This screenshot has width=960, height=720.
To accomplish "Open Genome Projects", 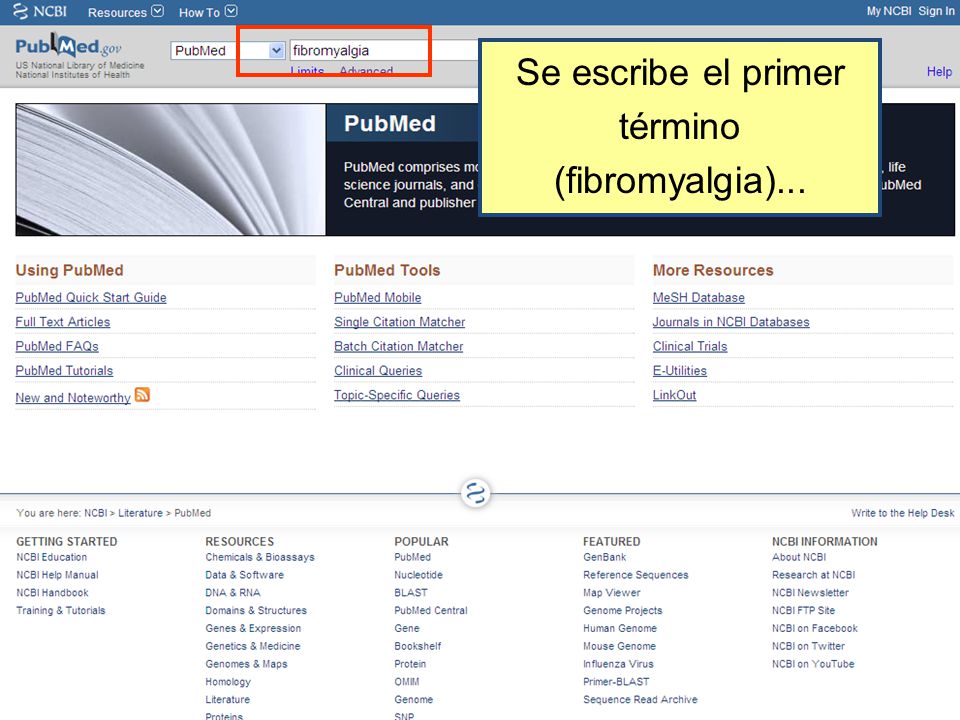I will pos(623,610).
